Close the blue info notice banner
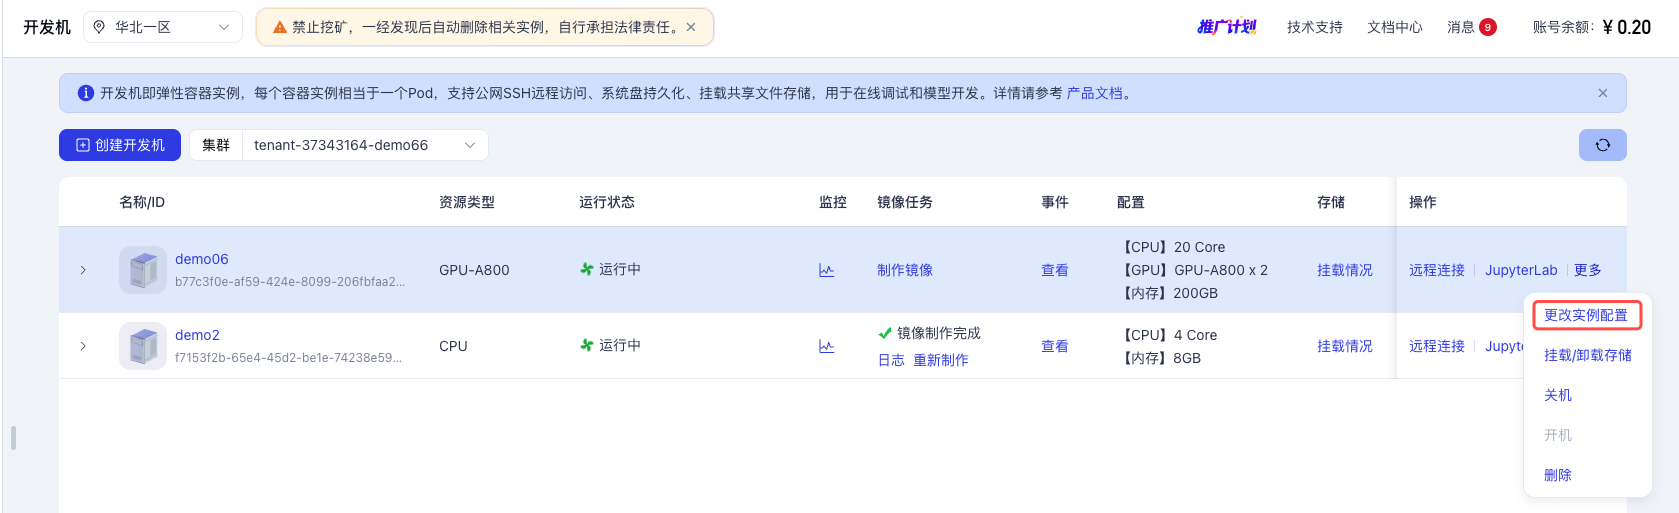This screenshot has width=1679, height=513. 1602,93
